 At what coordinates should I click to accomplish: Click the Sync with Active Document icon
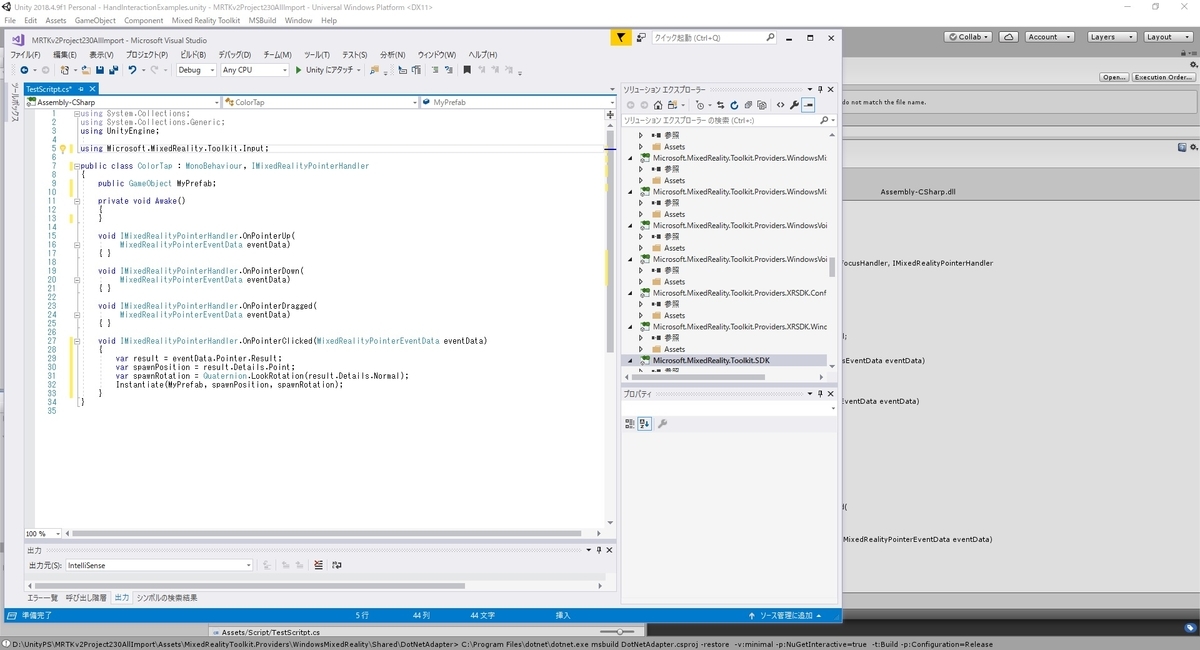coord(719,105)
